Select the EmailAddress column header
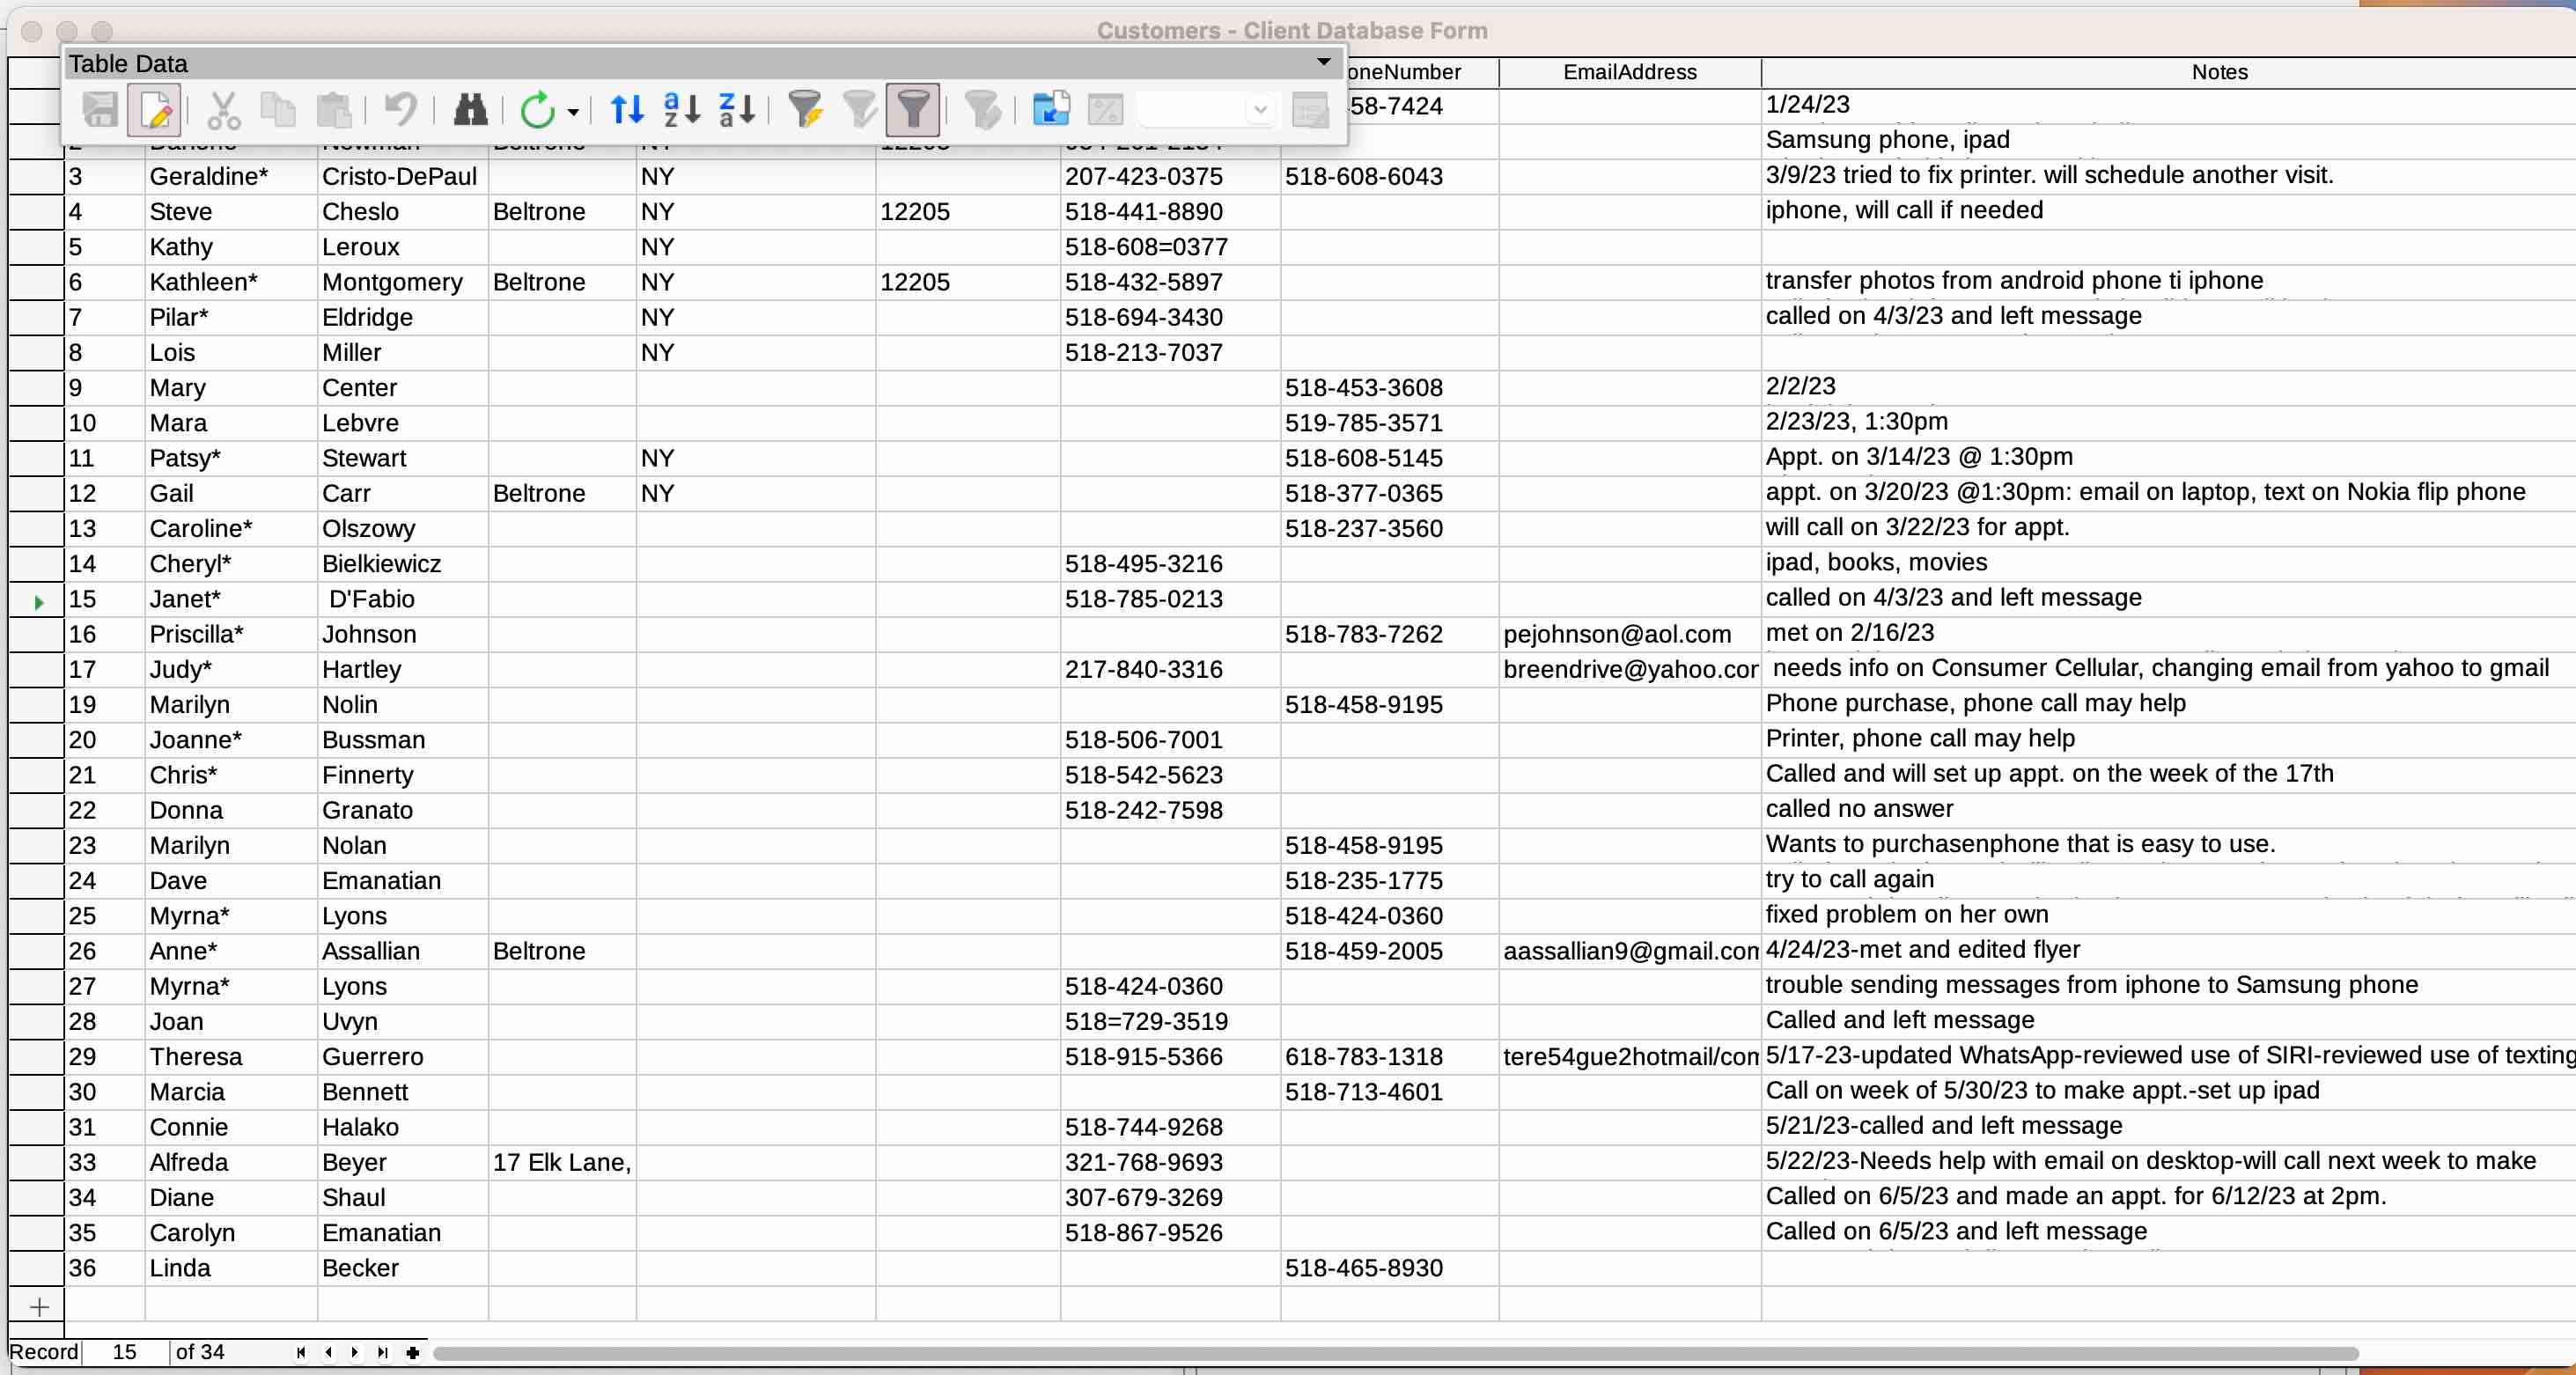 [x=1629, y=72]
